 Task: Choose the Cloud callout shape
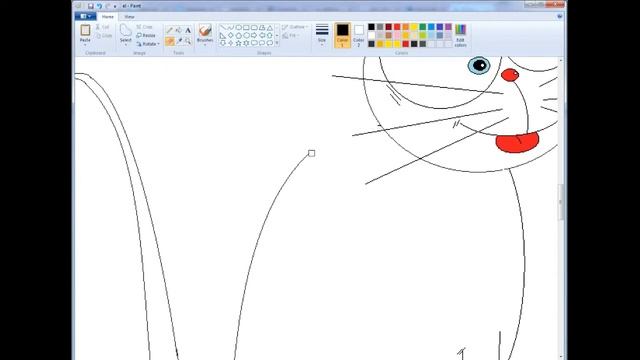coord(270,43)
